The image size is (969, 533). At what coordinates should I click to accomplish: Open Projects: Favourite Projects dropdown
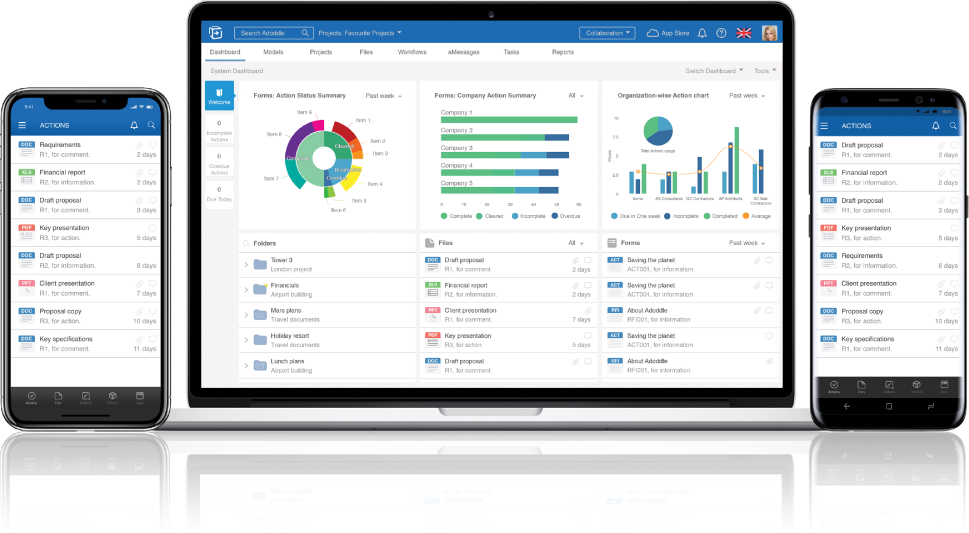pyautogui.click(x=360, y=33)
